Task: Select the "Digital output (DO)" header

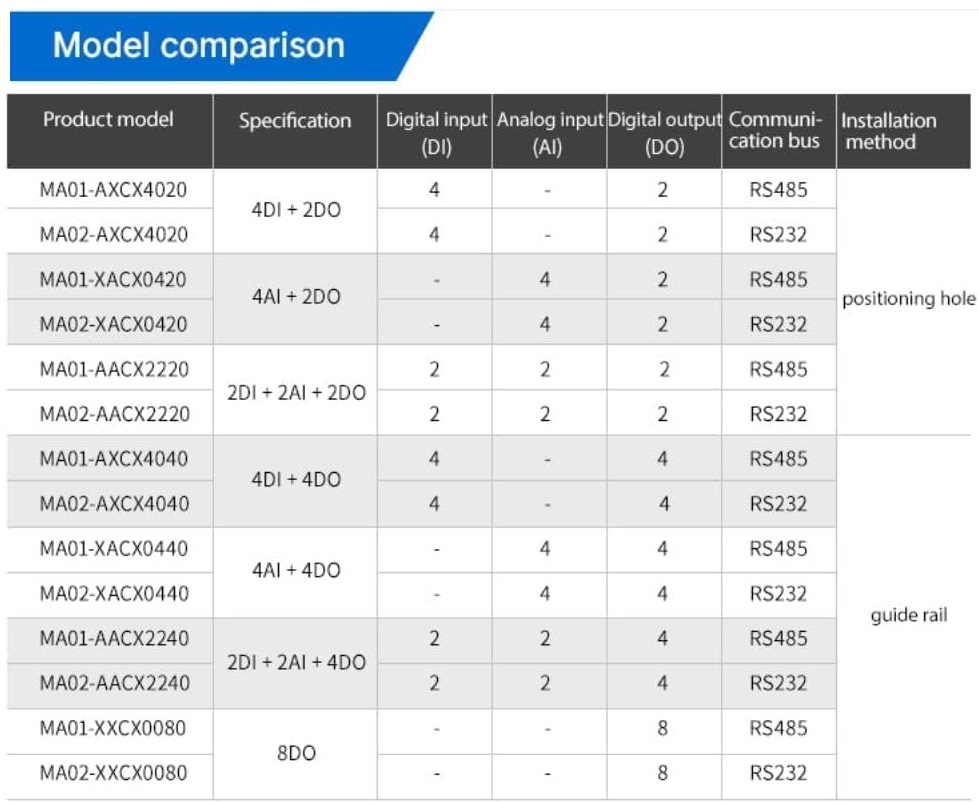Action: [664, 133]
